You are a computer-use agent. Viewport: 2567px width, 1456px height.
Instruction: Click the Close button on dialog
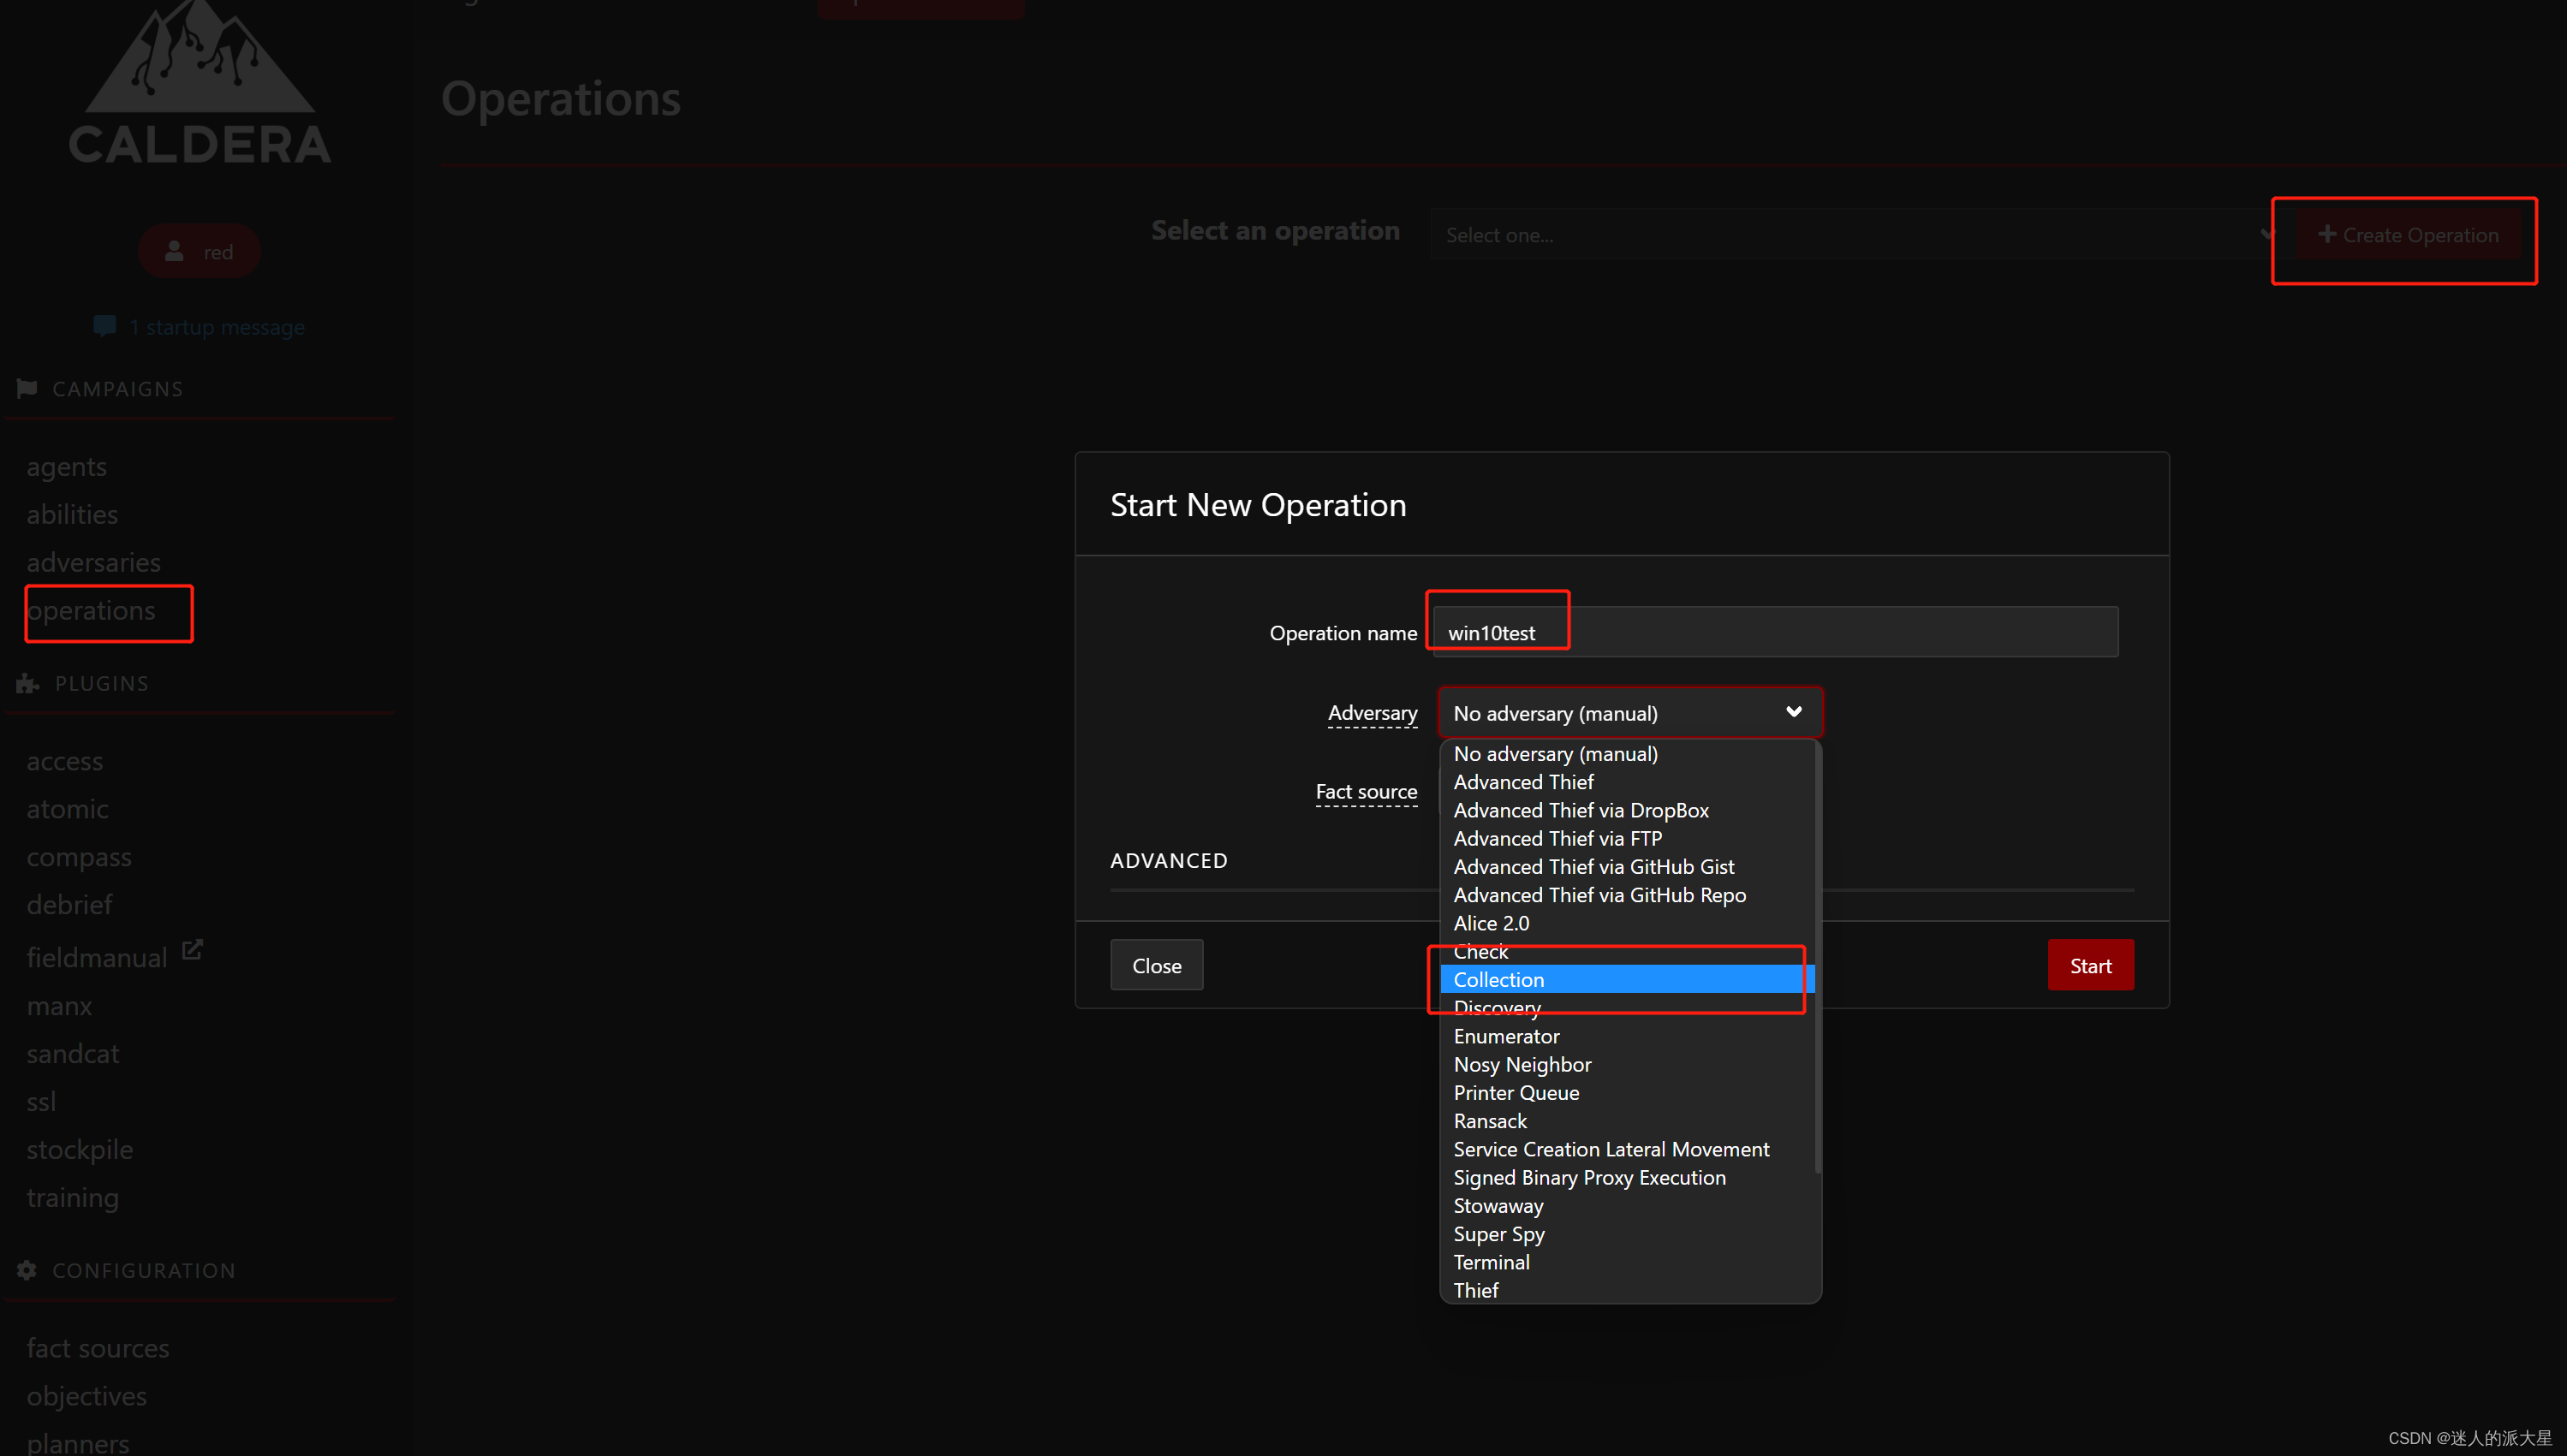click(x=1157, y=964)
